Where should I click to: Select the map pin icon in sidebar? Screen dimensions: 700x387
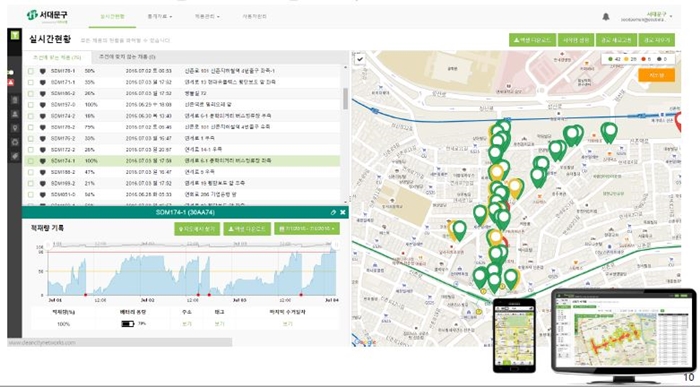click(15, 129)
